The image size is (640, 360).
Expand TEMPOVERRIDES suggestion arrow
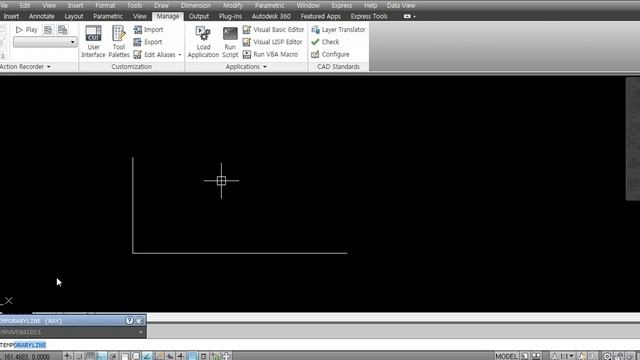click(141, 332)
